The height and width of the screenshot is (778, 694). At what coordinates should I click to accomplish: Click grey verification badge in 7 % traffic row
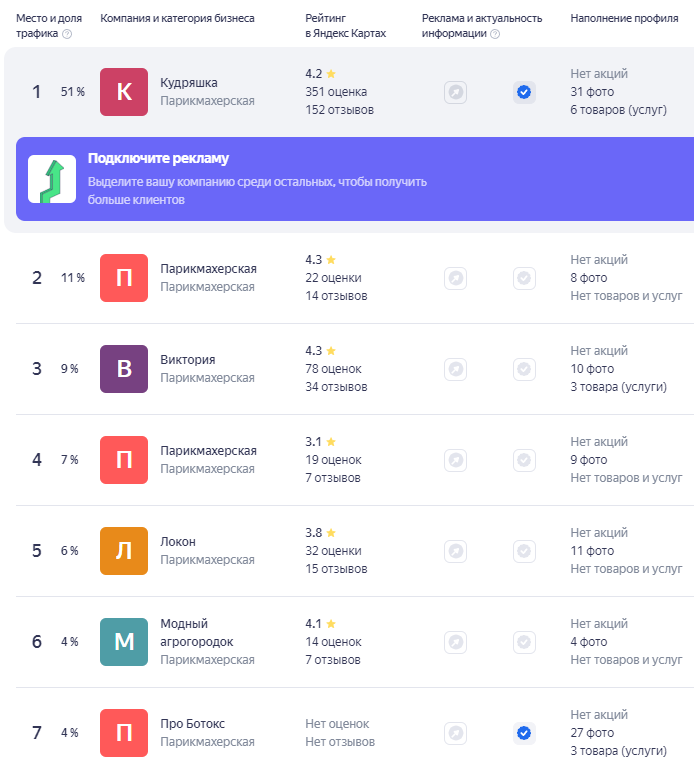524,460
